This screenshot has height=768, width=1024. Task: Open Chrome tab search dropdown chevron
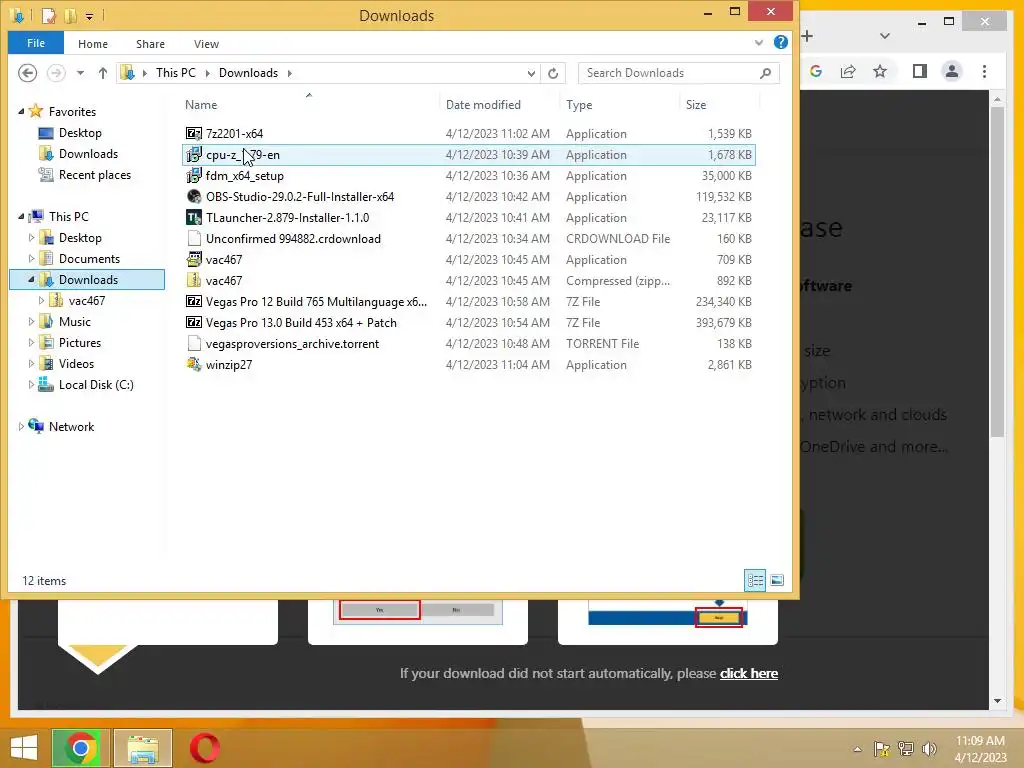pos(885,36)
